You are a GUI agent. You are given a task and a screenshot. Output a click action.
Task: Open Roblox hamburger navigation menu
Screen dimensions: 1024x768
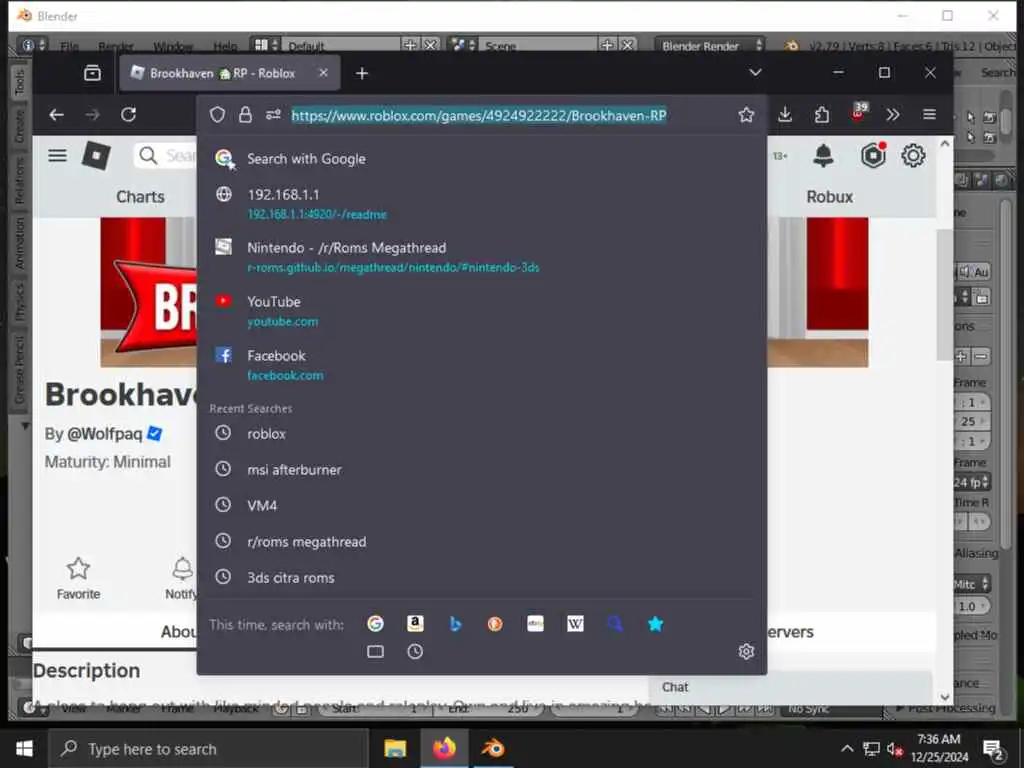57,155
